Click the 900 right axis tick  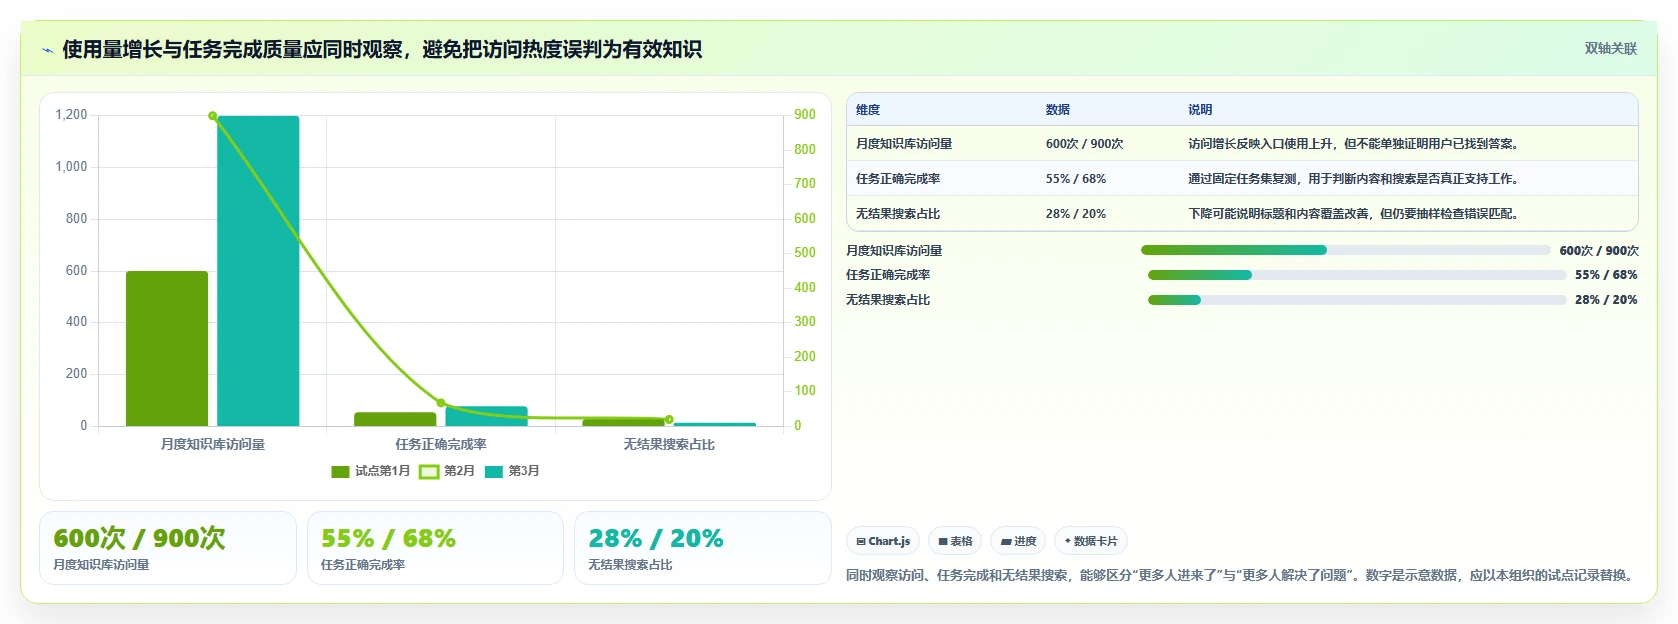click(x=805, y=115)
